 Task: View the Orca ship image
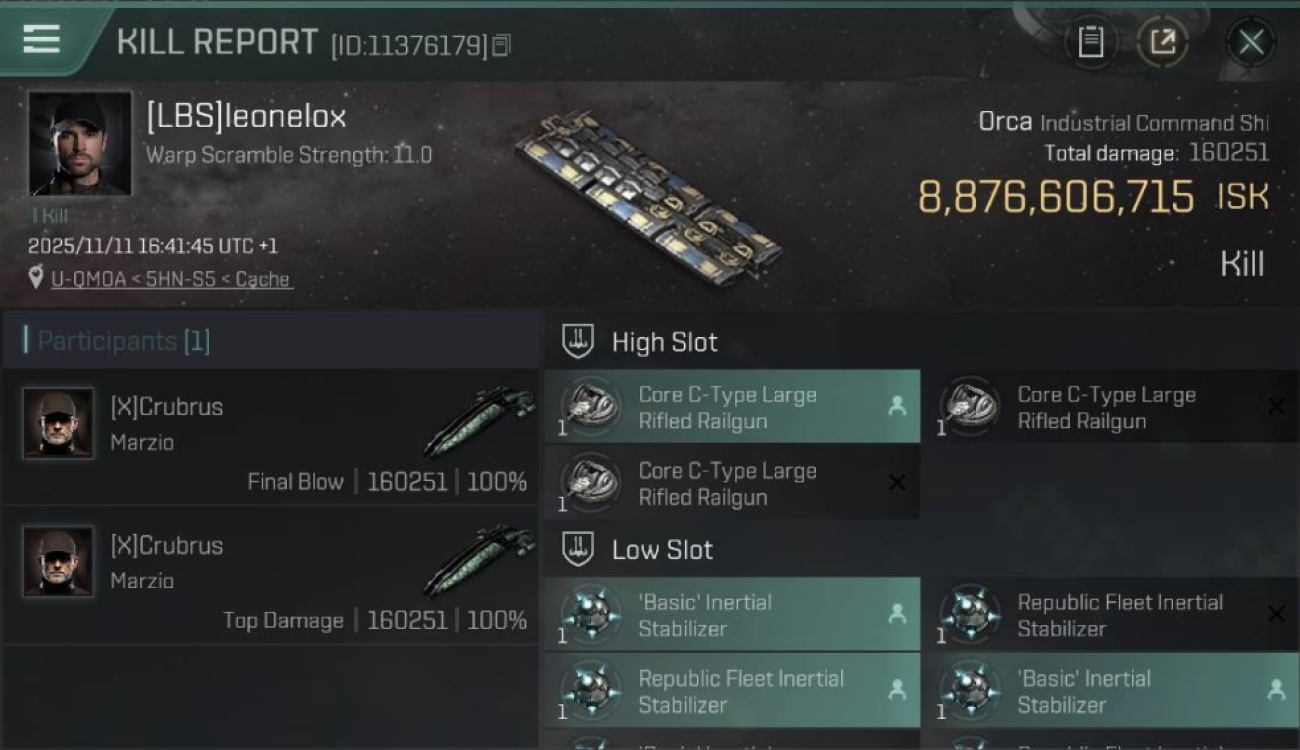tap(650, 197)
